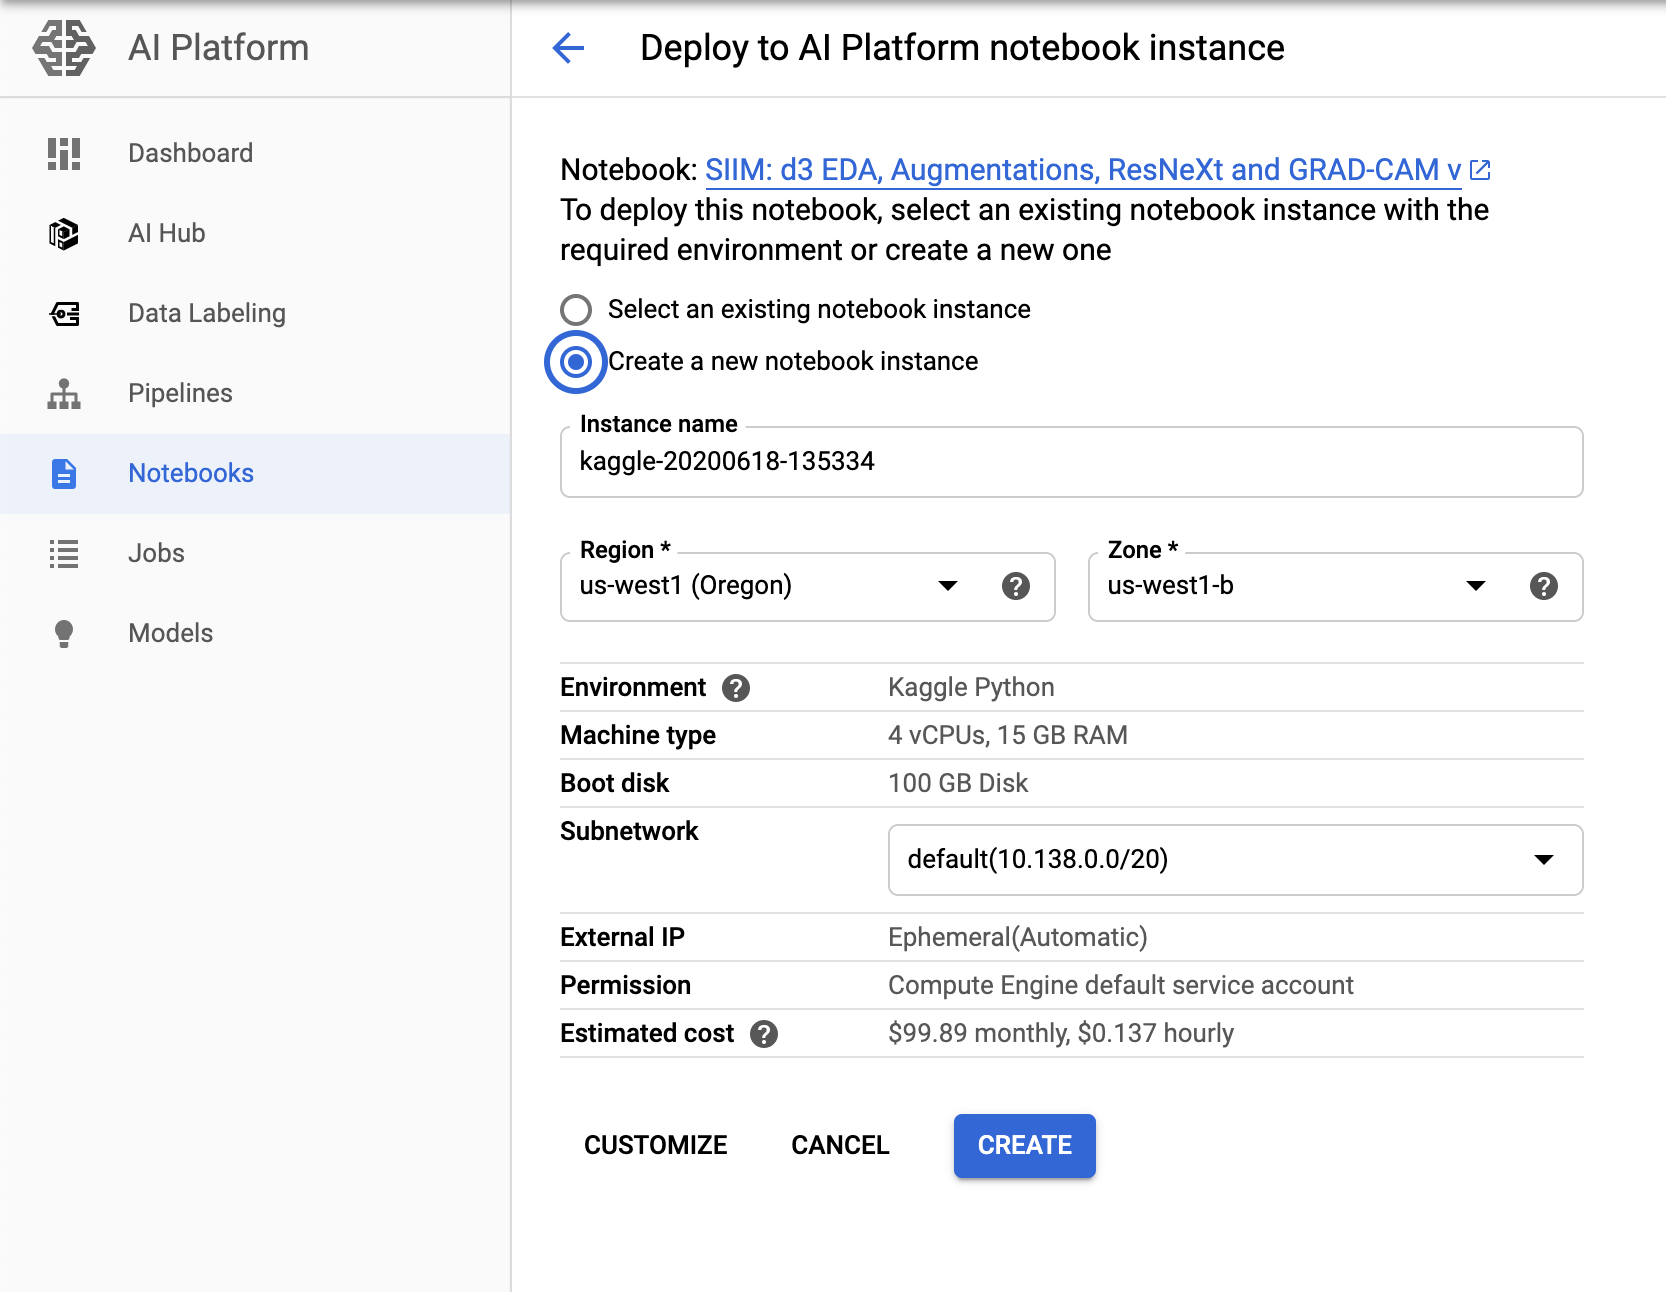
Task: Choose Create a new notebook instance option
Action: [576, 362]
